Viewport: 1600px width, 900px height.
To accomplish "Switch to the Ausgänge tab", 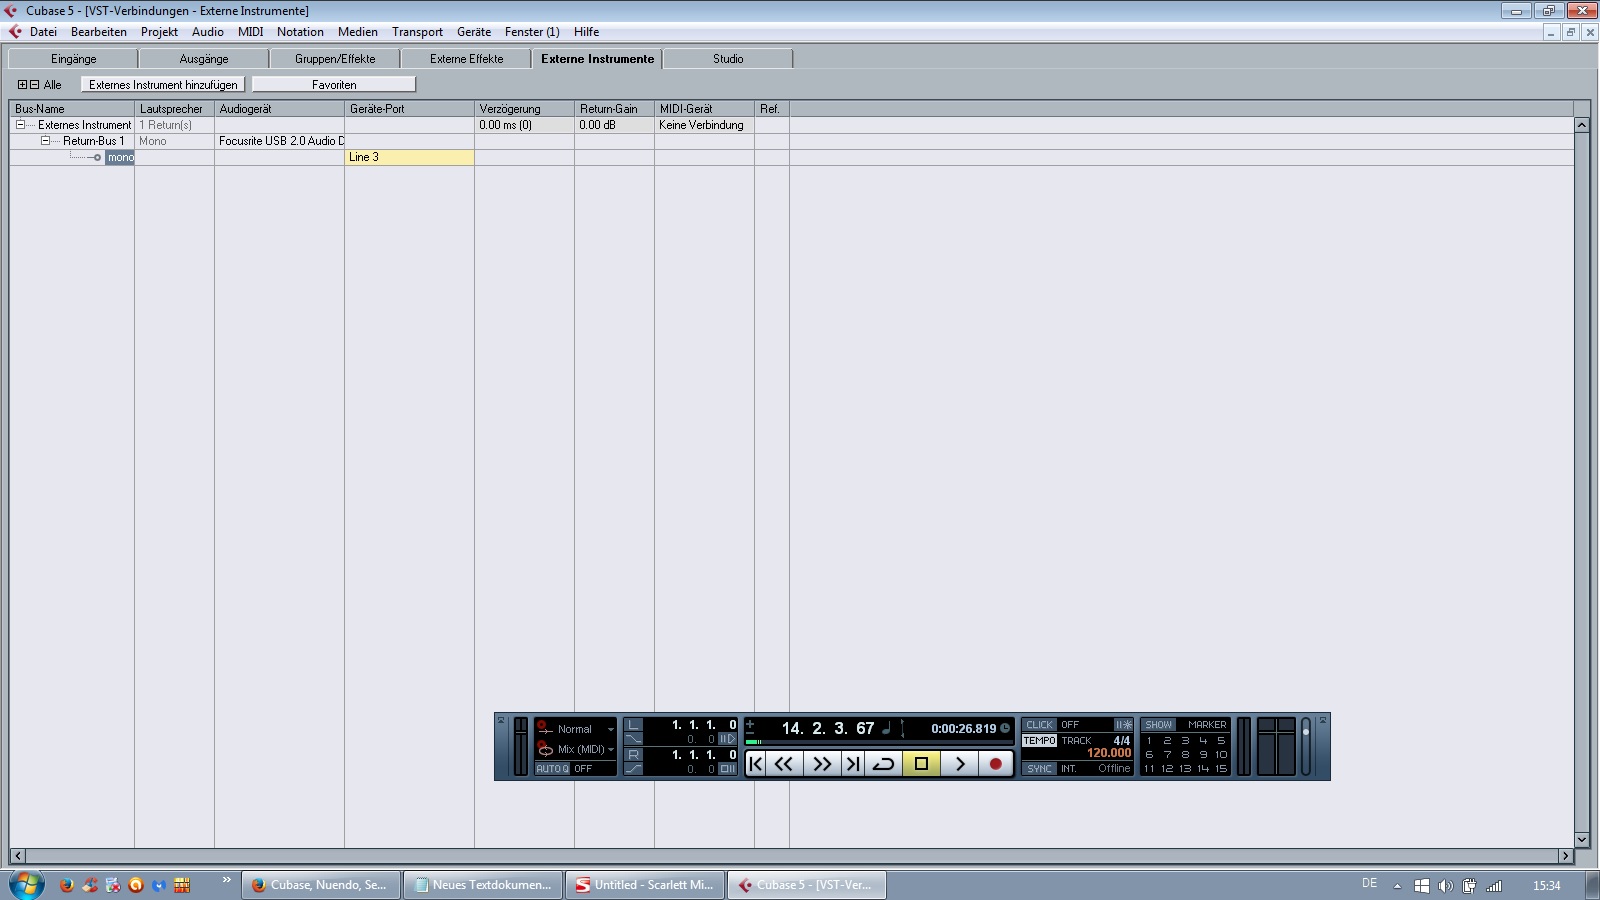I will [204, 59].
